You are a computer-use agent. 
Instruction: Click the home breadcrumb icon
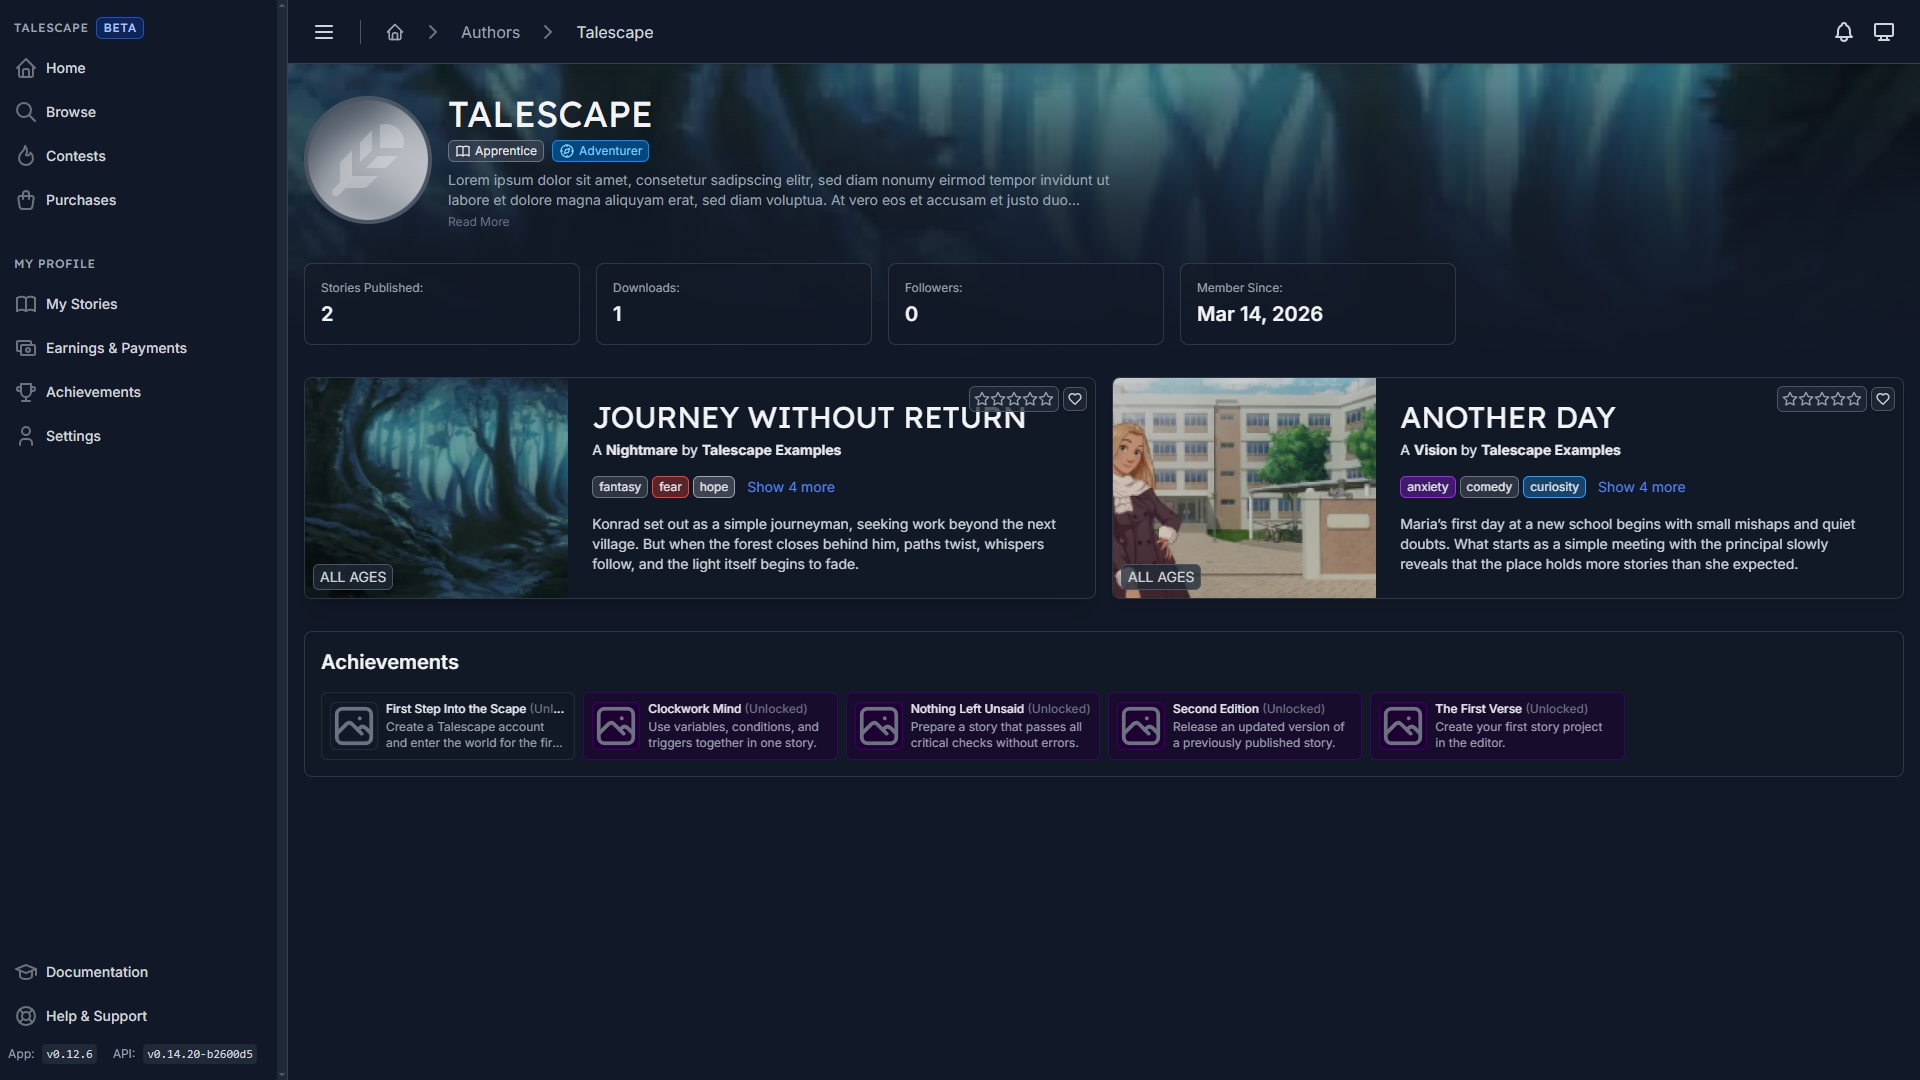[x=395, y=32]
